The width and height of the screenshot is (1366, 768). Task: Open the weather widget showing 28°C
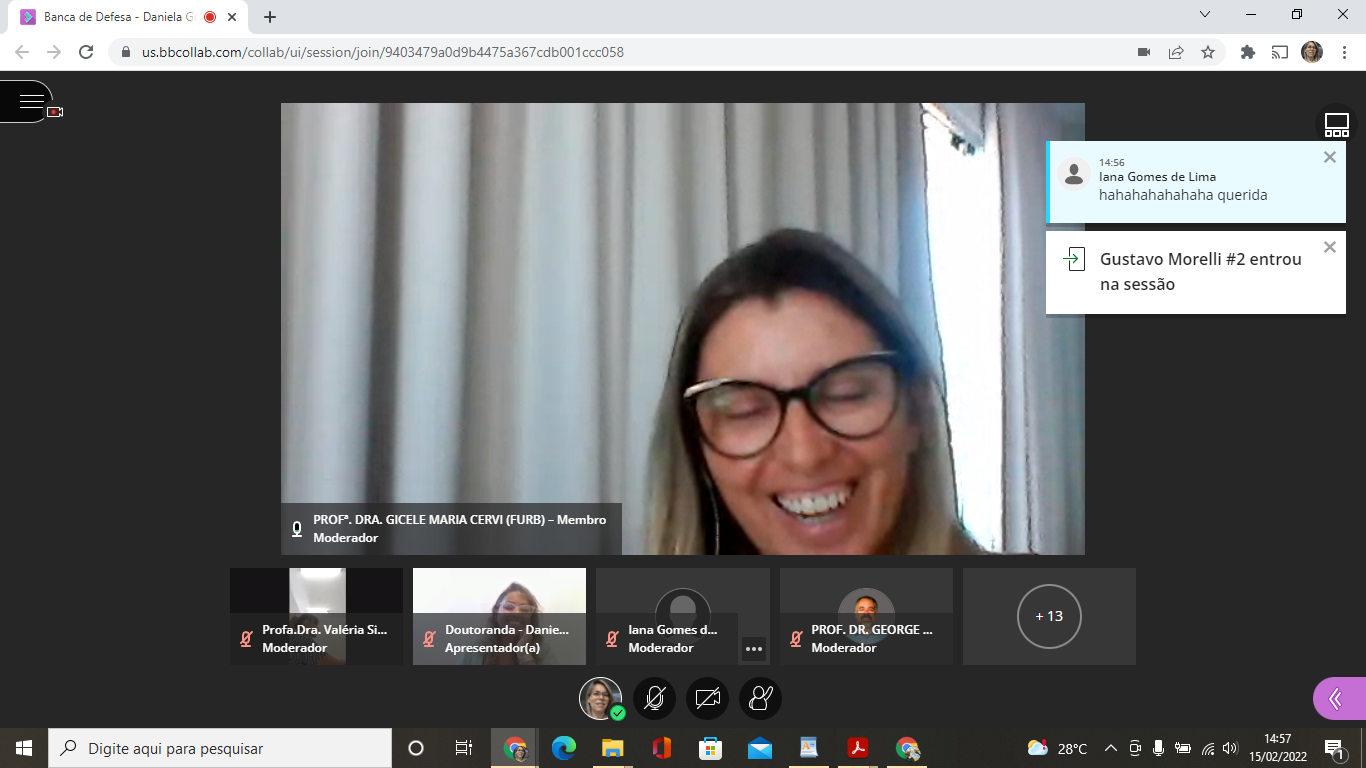point(1057,748)
